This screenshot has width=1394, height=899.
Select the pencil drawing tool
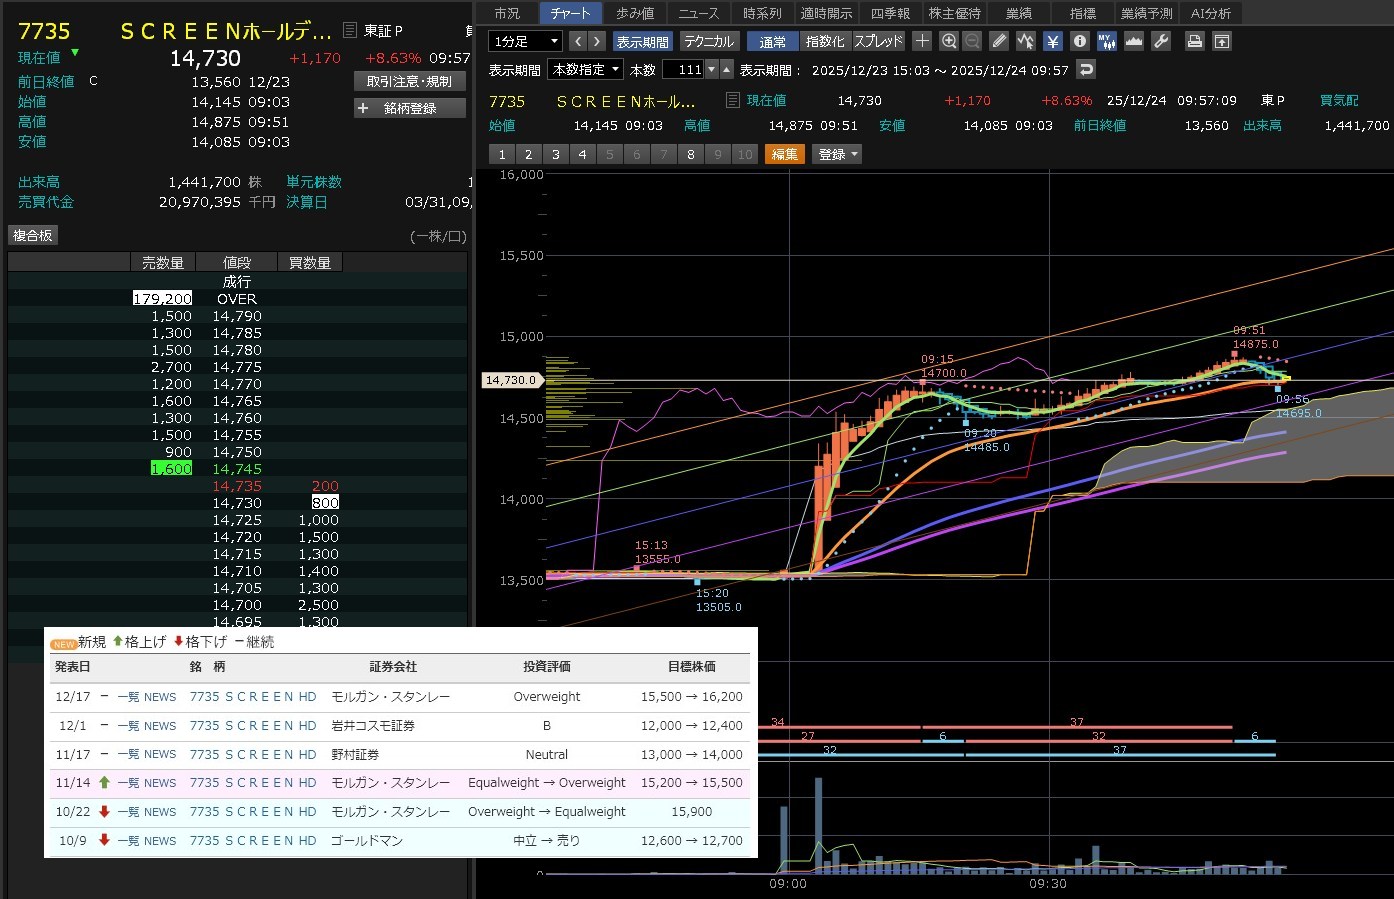pyautogui.click(x=999, y=41)
